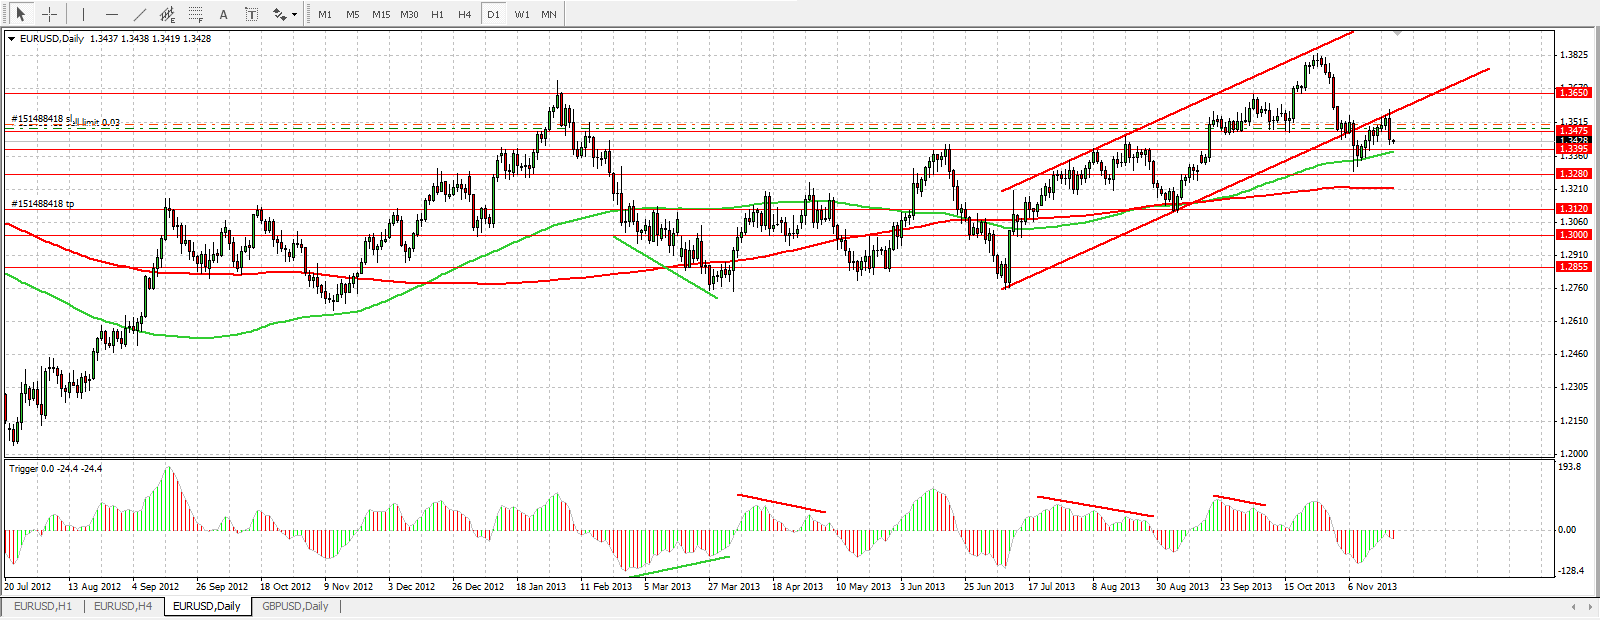Switch to MN monthly timeframe
This screenshot has height=620, width=1600.
[x=549, y=15]
